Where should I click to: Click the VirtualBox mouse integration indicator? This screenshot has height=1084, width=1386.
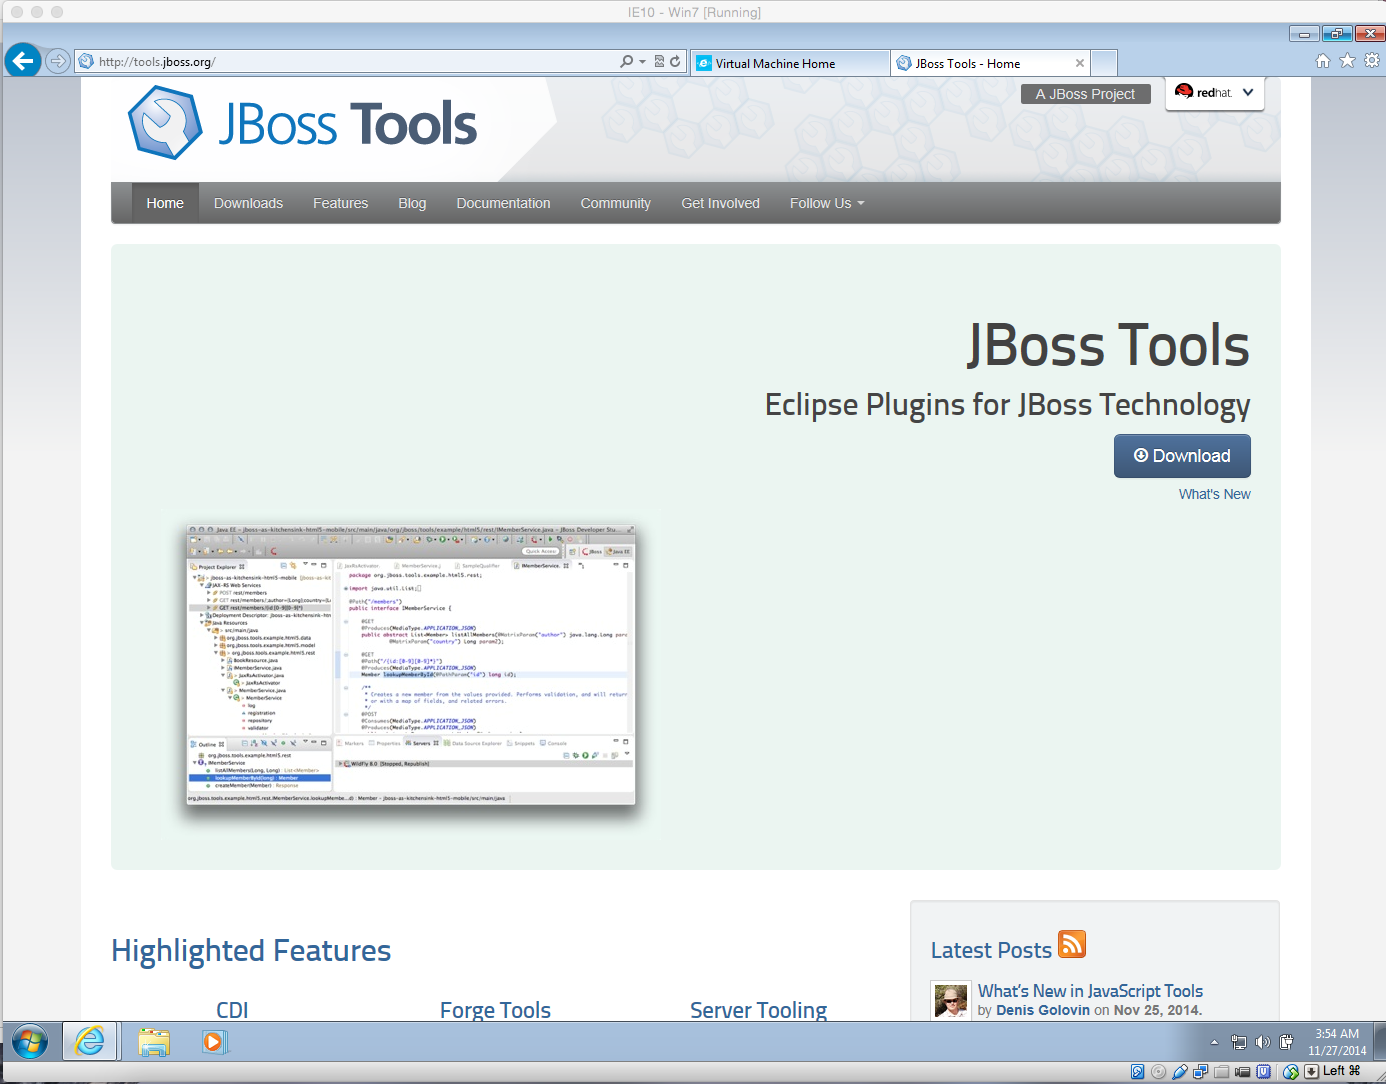(x=1291, y=1072)
